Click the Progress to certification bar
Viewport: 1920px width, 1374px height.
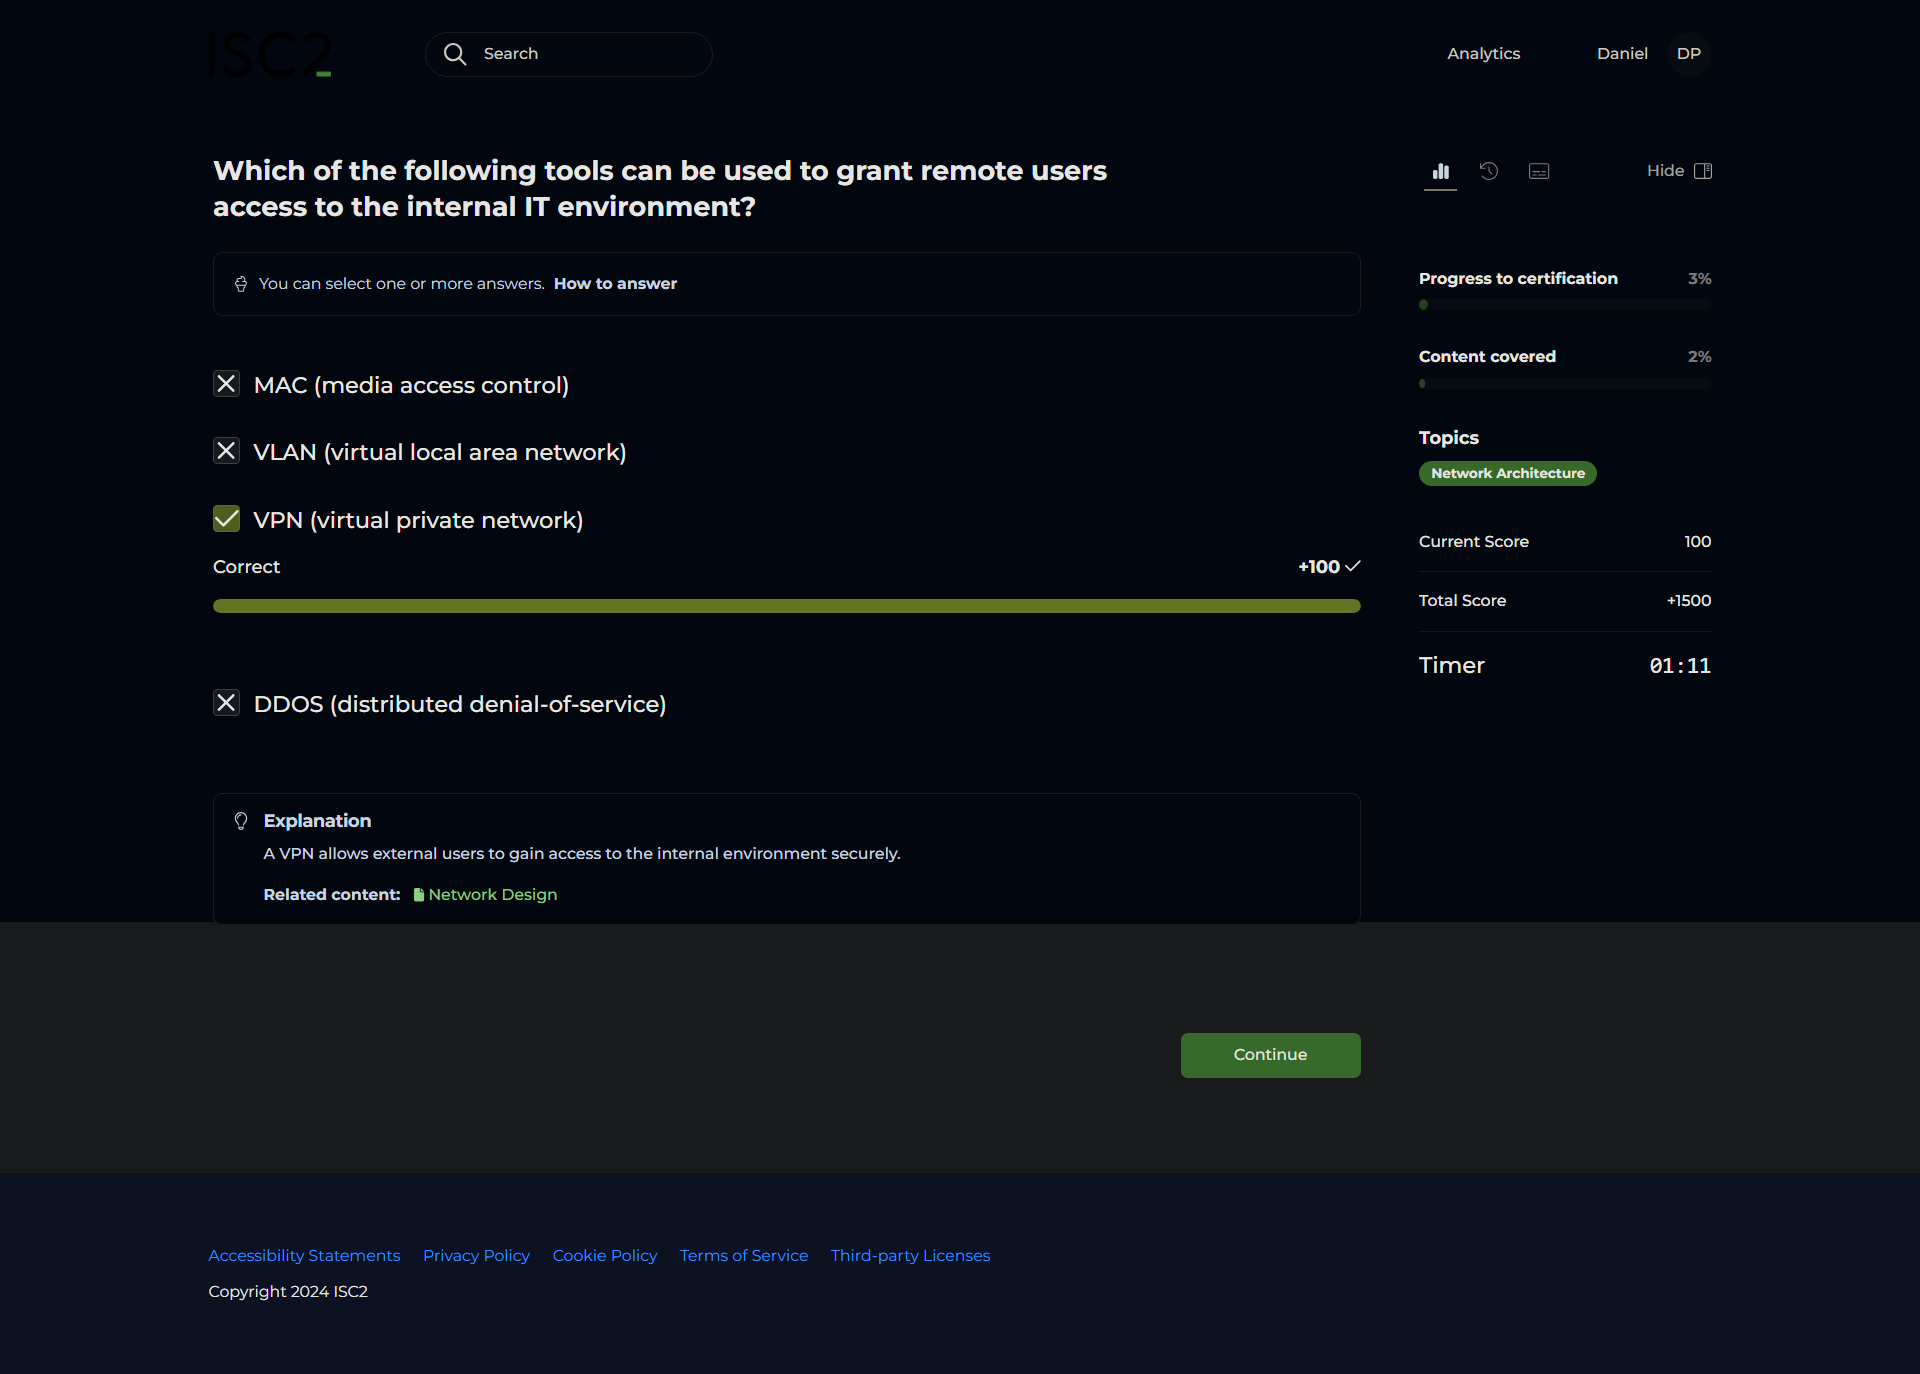point(1564,305)
